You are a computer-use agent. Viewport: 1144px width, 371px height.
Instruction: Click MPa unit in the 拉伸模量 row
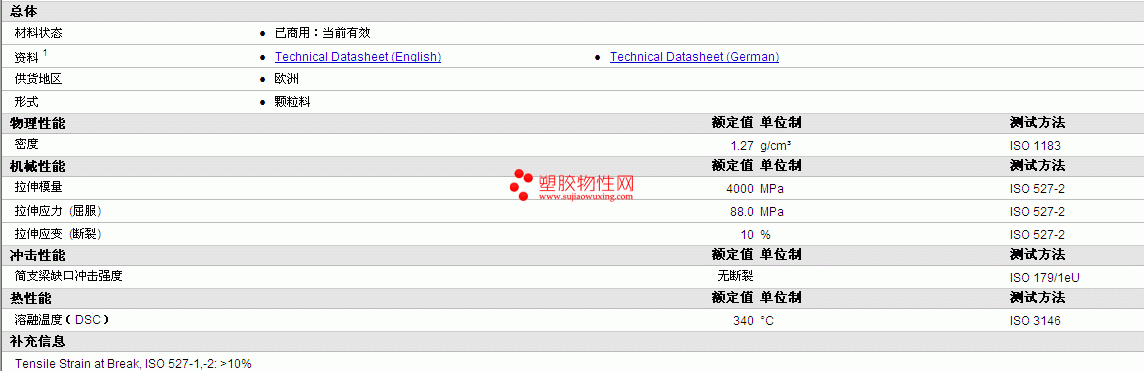pyautogui.click(x=772, y=189)
